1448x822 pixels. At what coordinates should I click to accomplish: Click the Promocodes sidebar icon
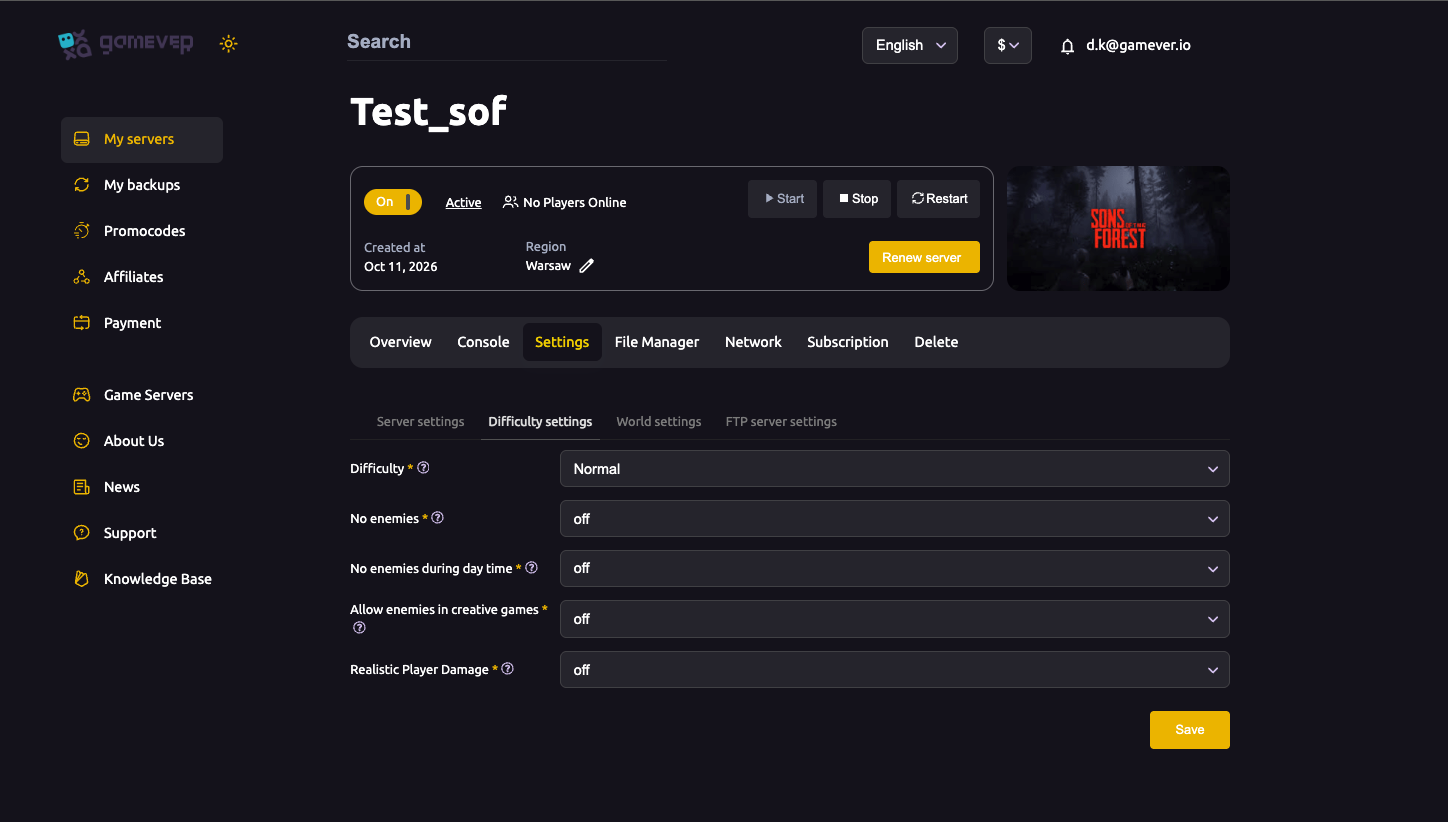(82, 231)
